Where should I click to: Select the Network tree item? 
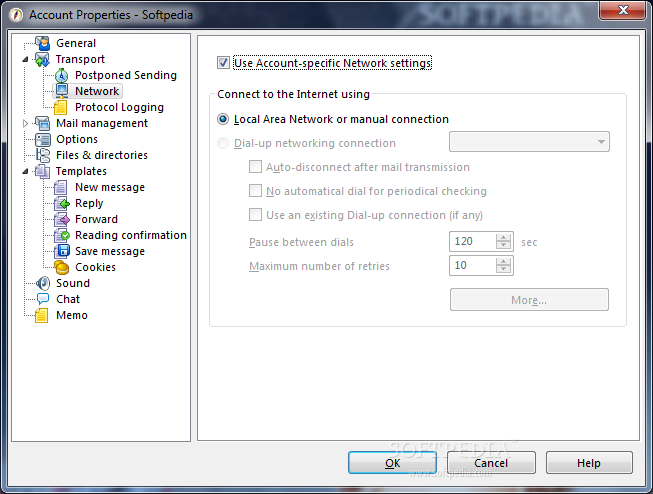pos(97,91)
